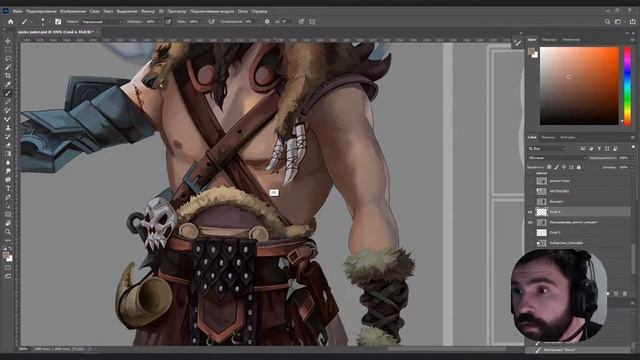Open layer opacity dropdown arrow
This screenshot has height=360, width=640.
[632, 158]
